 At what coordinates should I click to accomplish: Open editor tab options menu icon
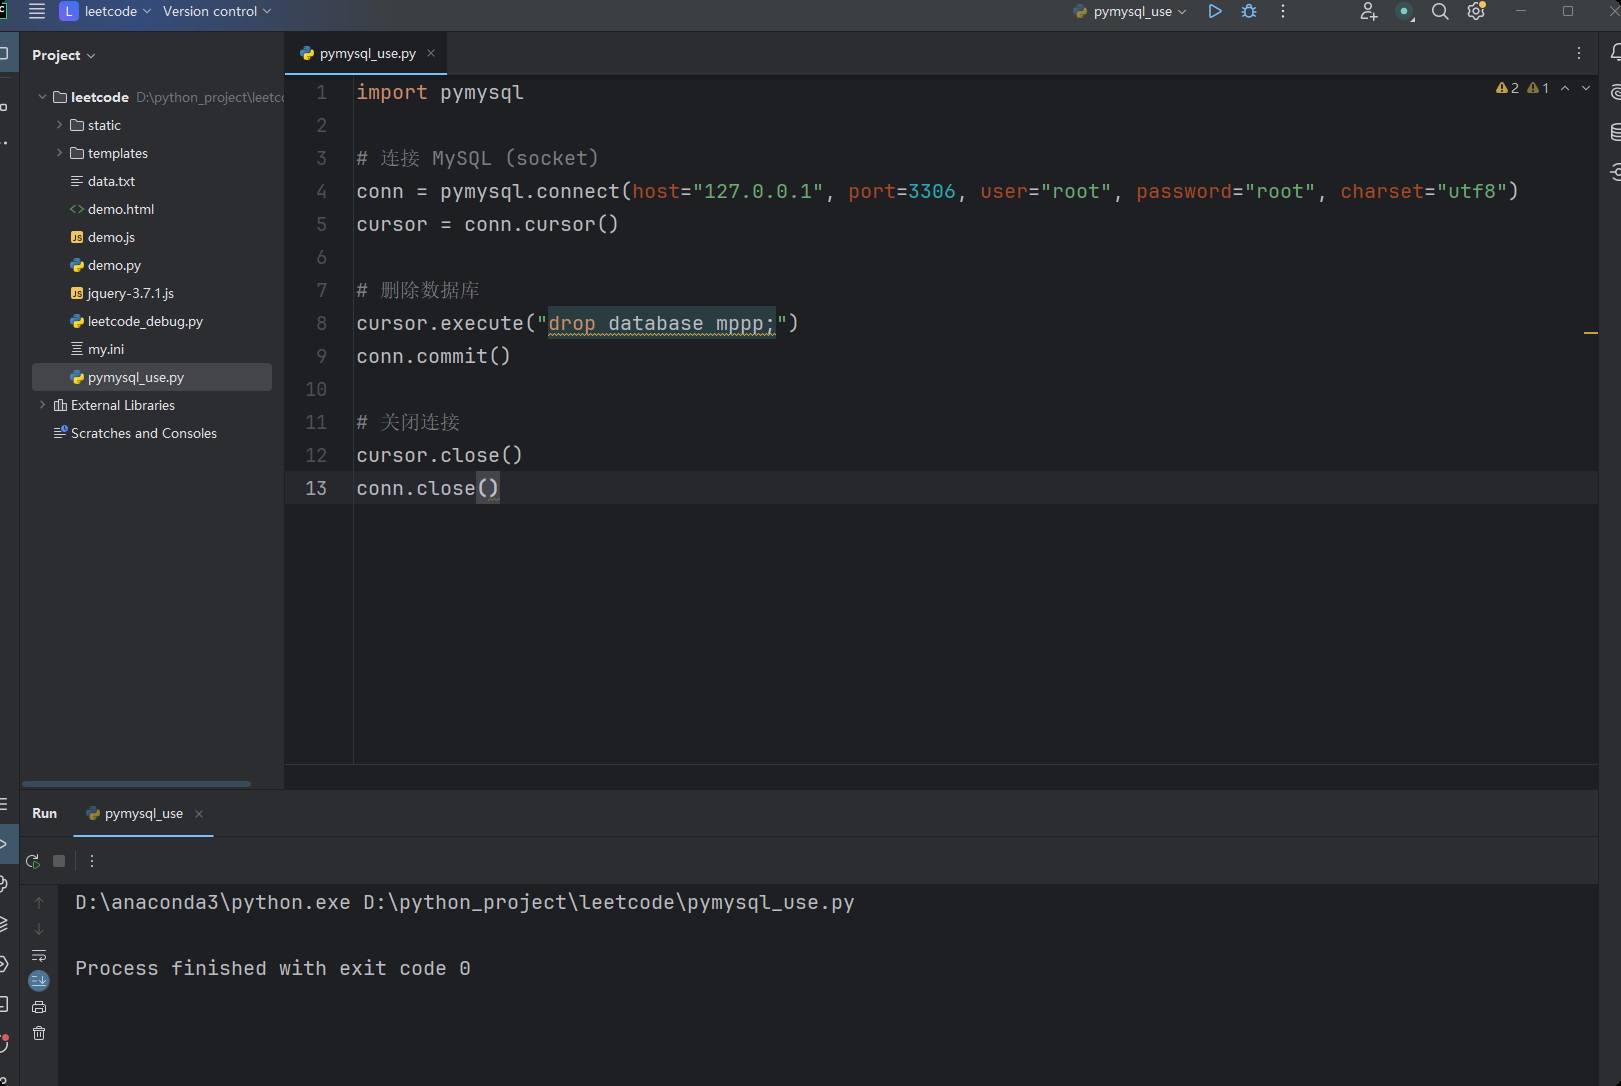point(1579,53)
